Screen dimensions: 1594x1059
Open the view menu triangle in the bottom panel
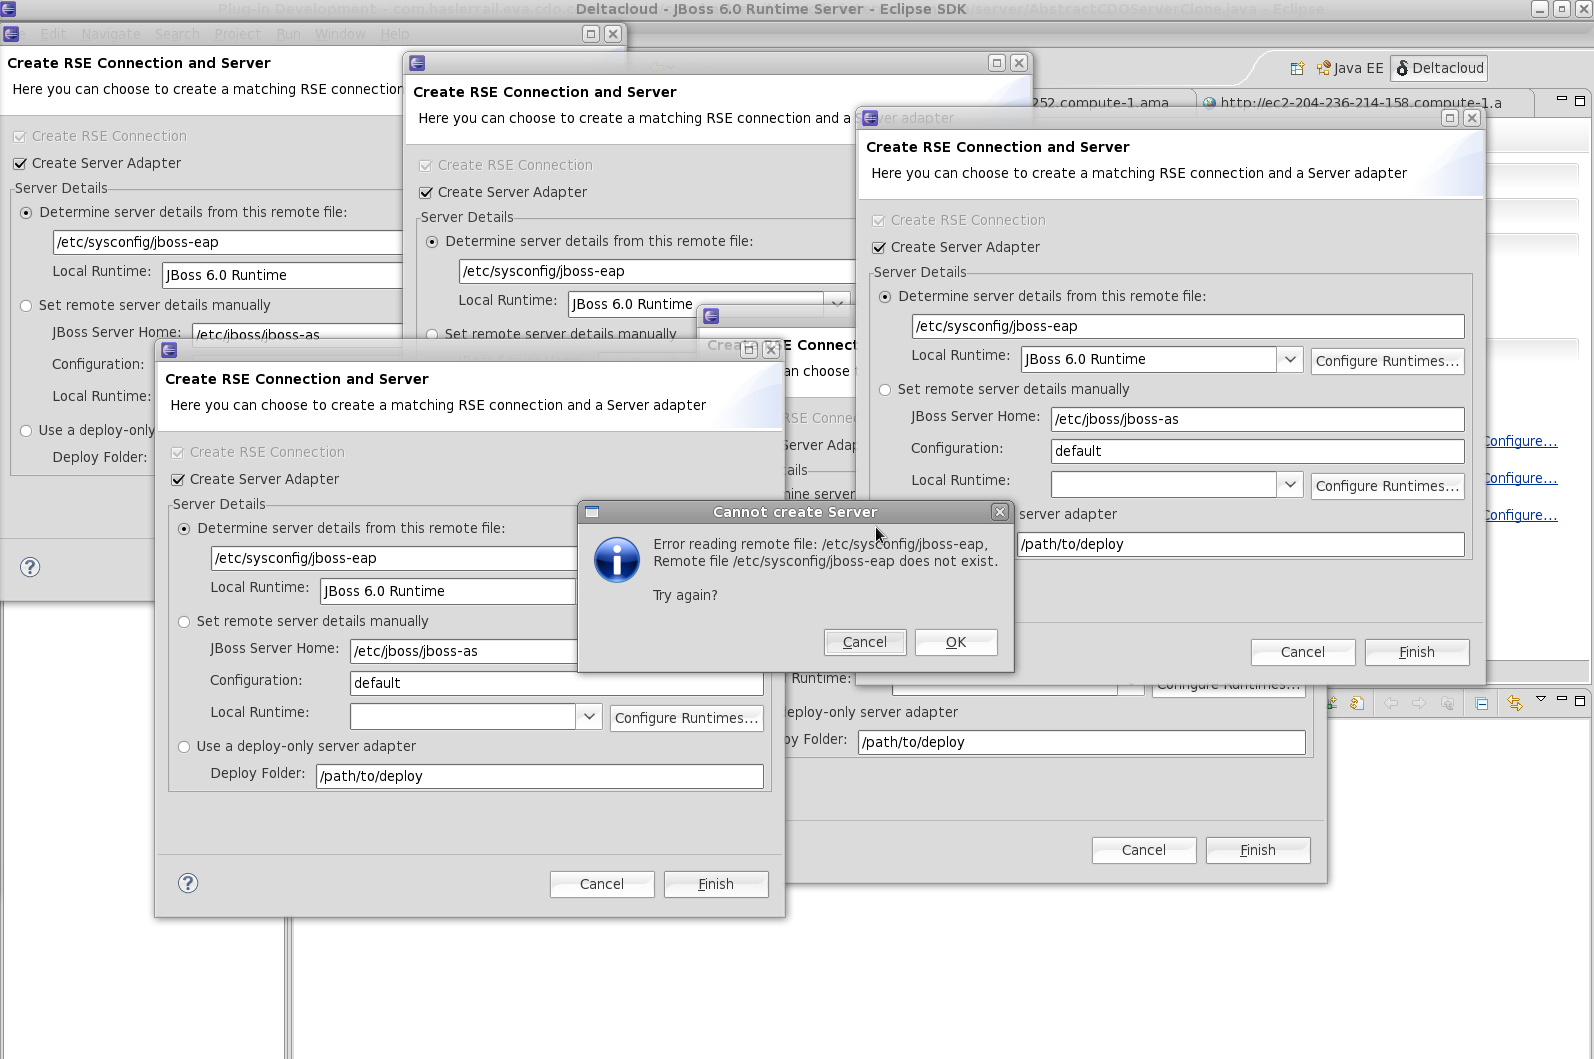pyautogui.click(x=1541, y=700)
